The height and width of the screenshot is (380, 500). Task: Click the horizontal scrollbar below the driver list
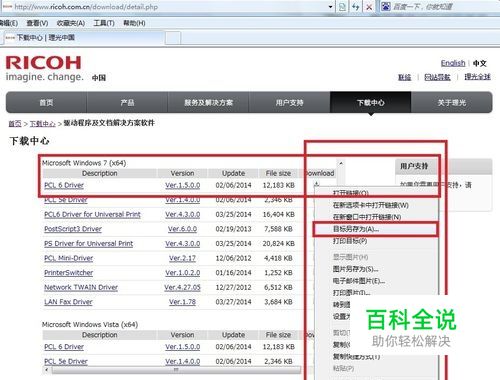tap(176, 370)
